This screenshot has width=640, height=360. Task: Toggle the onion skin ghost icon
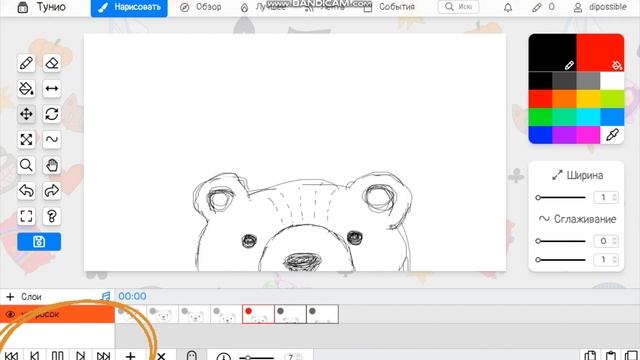(x=192, y=356)
